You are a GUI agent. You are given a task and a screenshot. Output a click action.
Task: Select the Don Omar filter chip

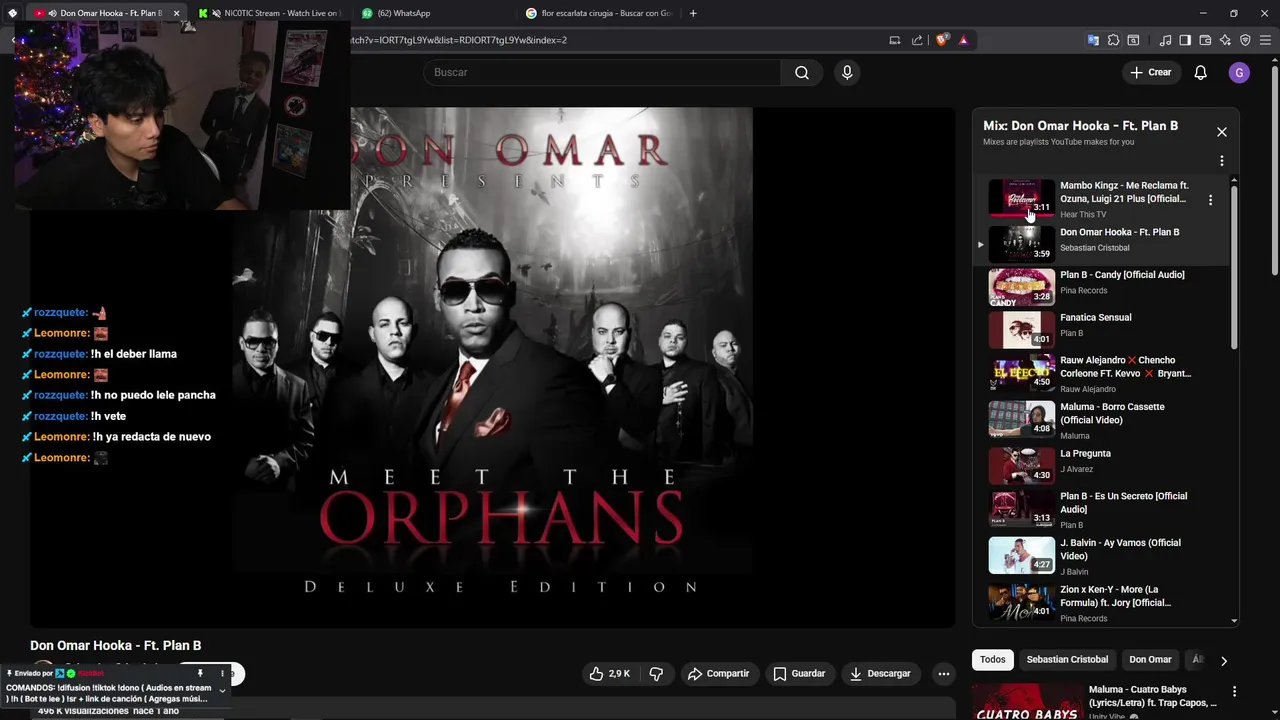click(x=1150, y=660)
